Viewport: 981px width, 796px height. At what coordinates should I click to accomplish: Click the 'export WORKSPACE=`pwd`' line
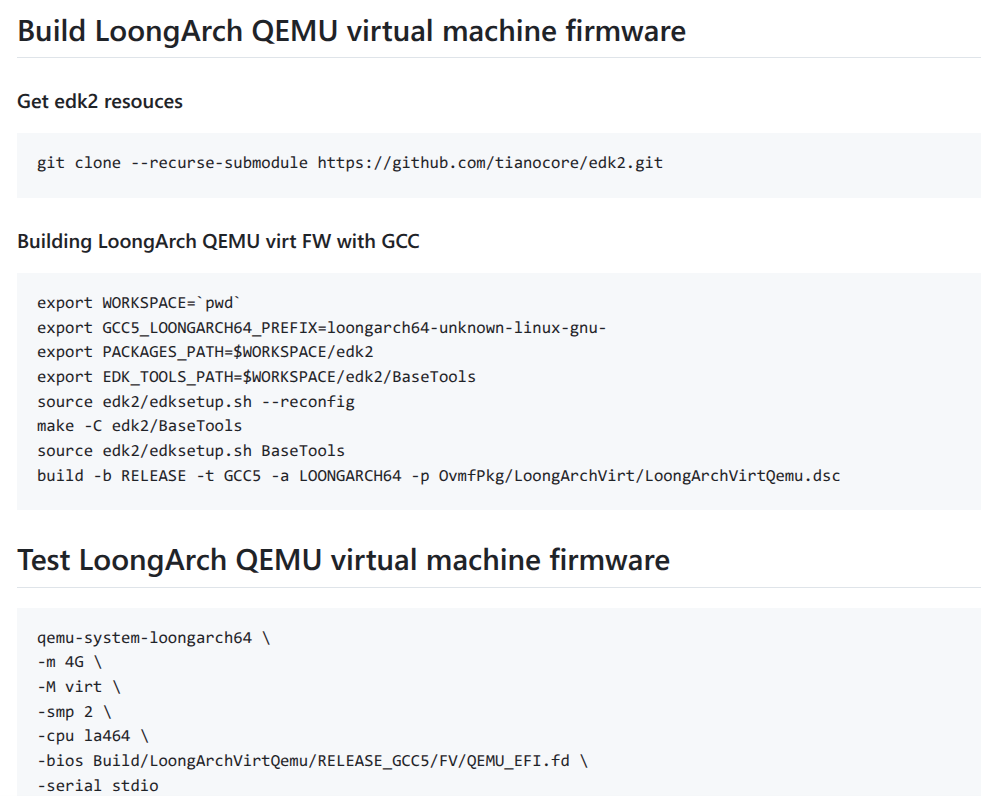point(139,303)
